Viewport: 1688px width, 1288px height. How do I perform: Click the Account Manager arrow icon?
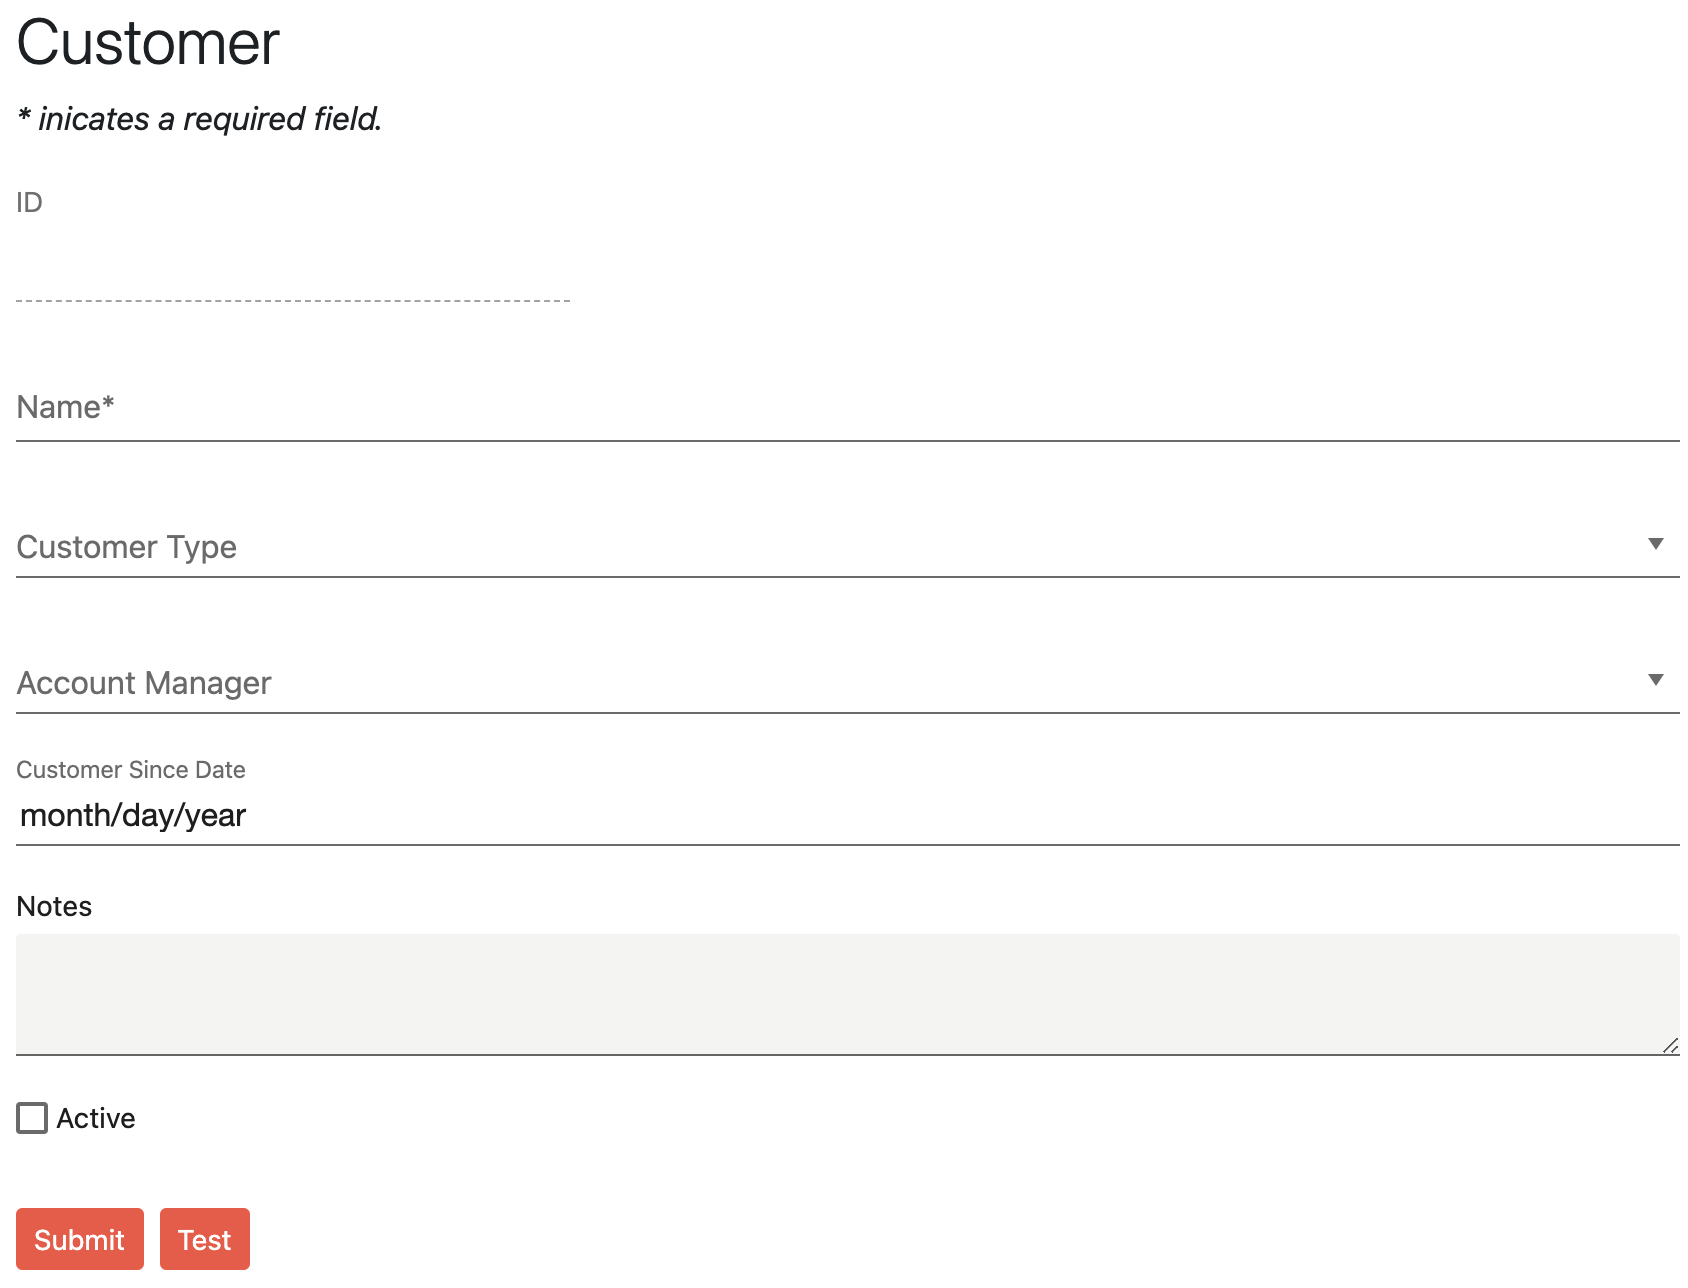point(1655,680)
